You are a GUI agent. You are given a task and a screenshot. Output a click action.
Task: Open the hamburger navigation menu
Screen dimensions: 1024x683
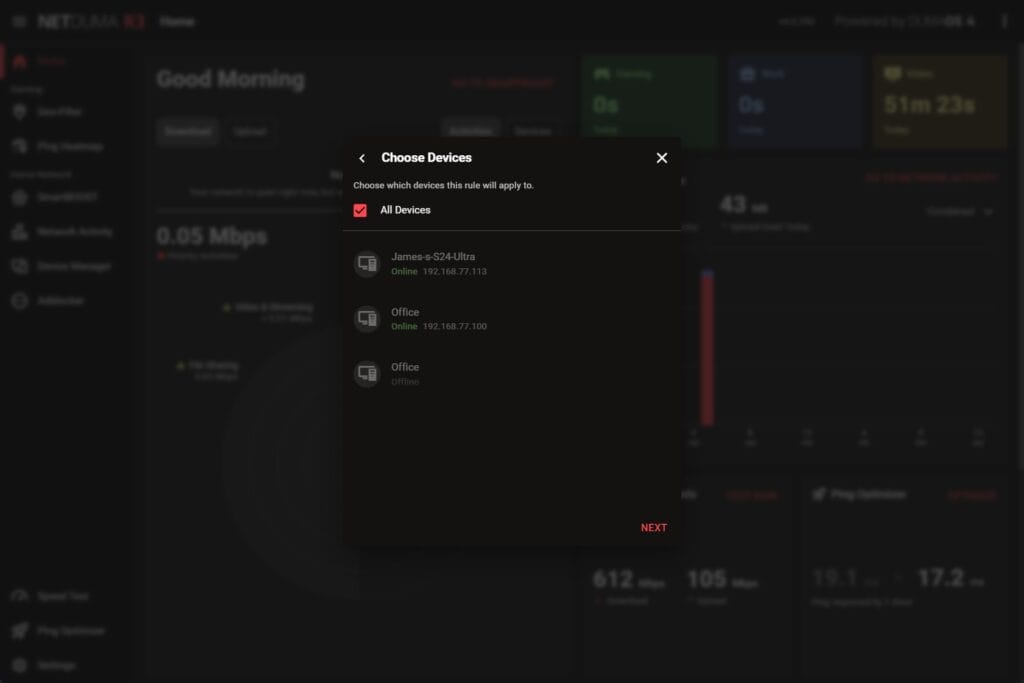[x=19, y=21]
